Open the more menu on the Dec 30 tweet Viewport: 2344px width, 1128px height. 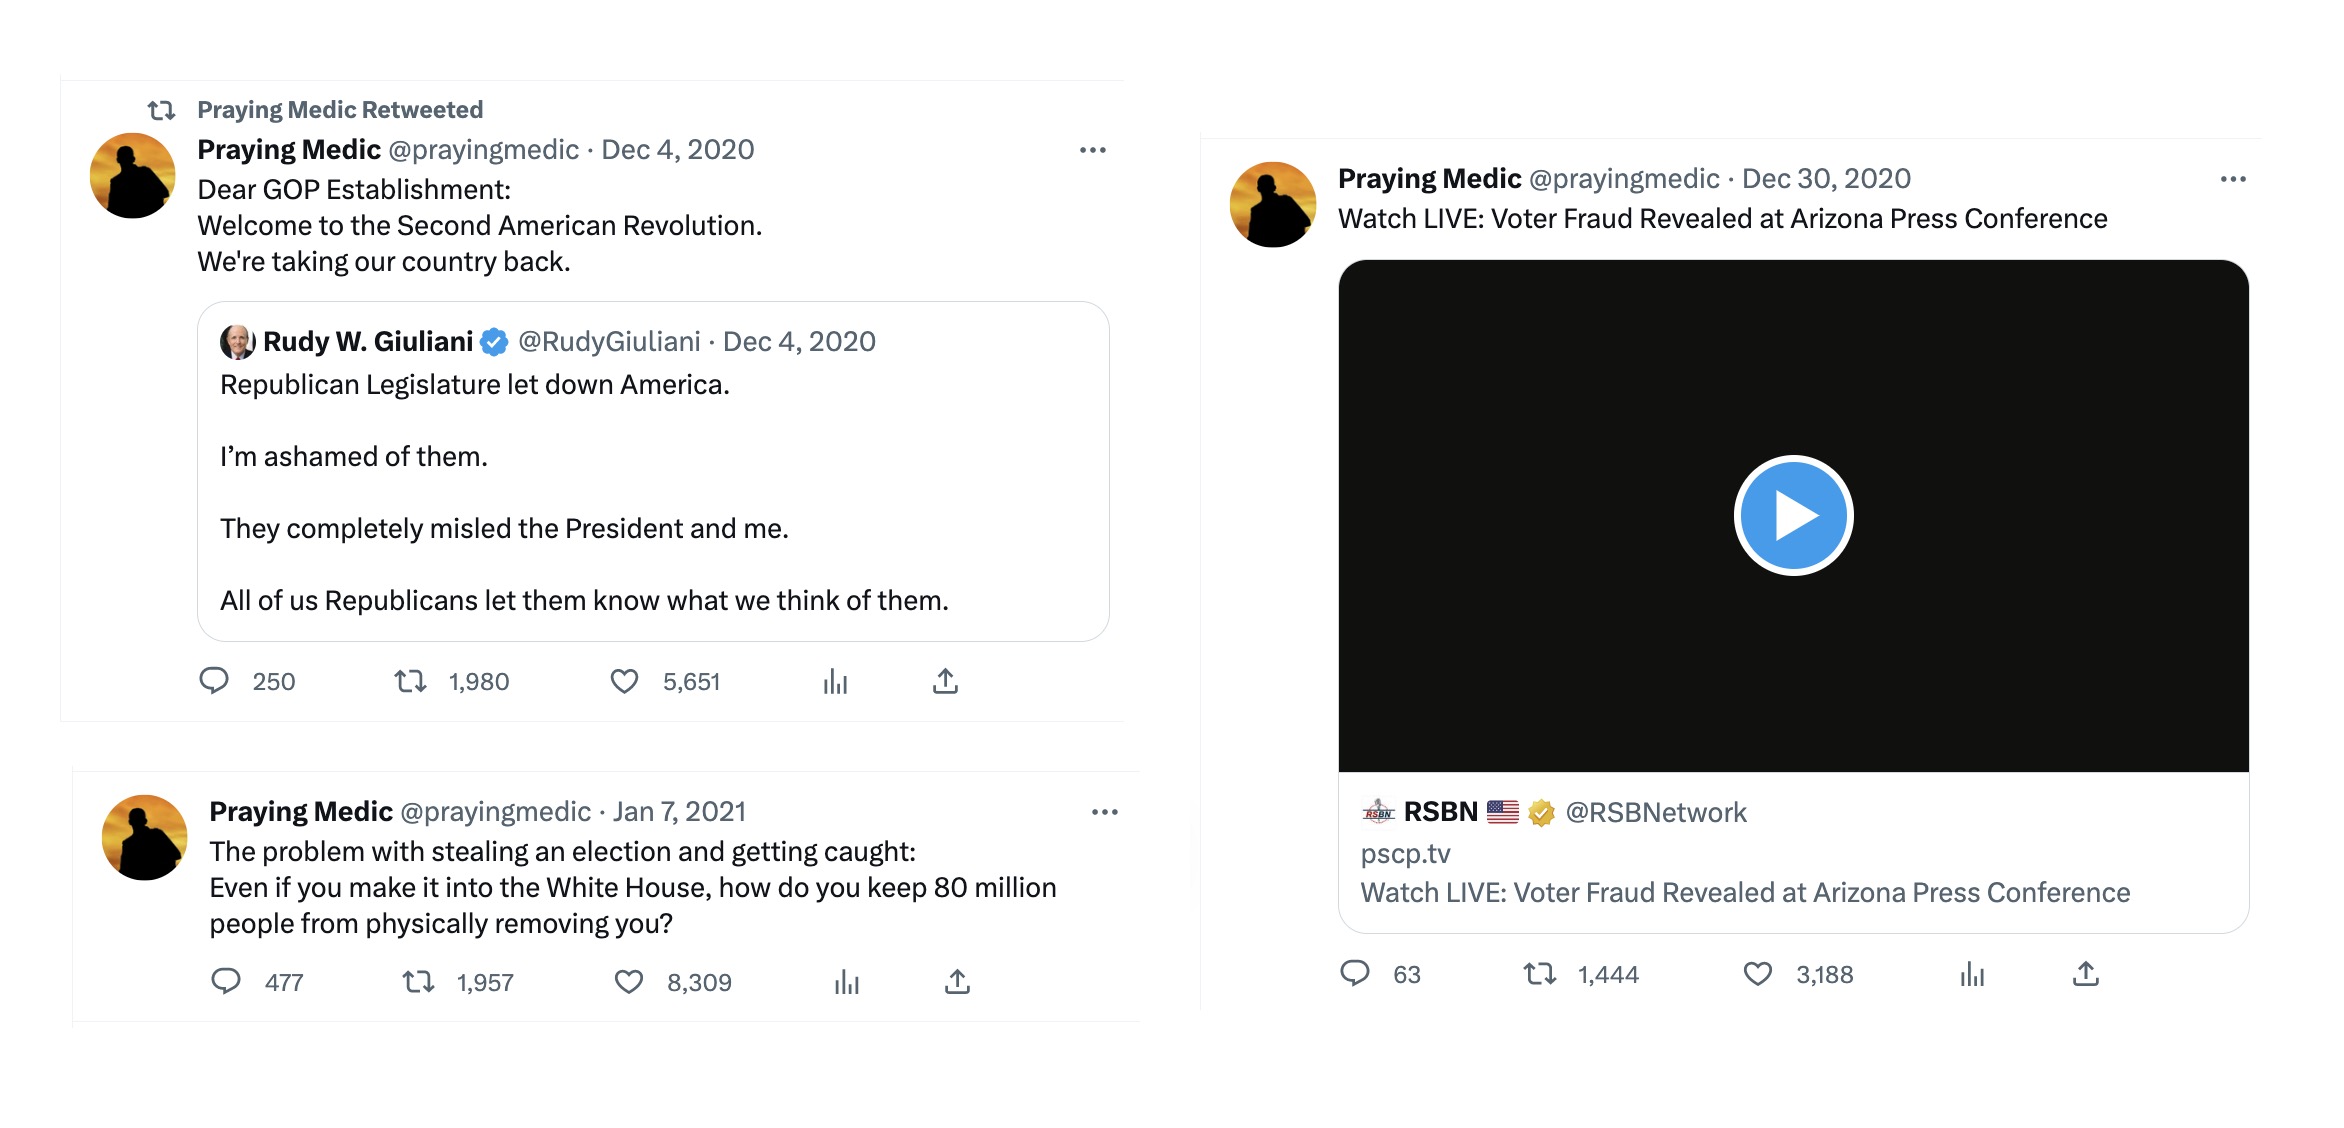click(2232, 177)
